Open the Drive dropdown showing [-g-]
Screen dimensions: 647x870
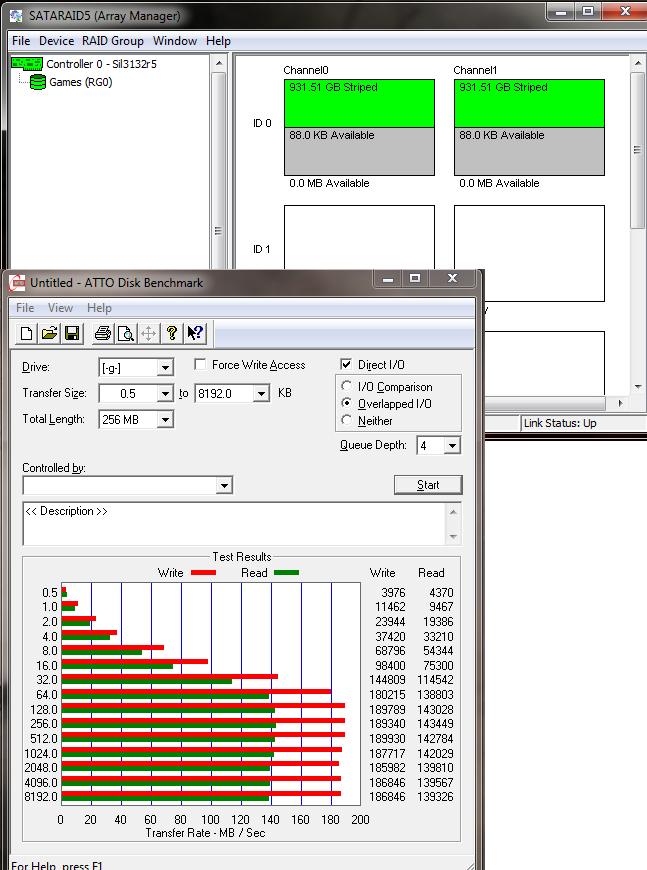click(x=165, y=367)
